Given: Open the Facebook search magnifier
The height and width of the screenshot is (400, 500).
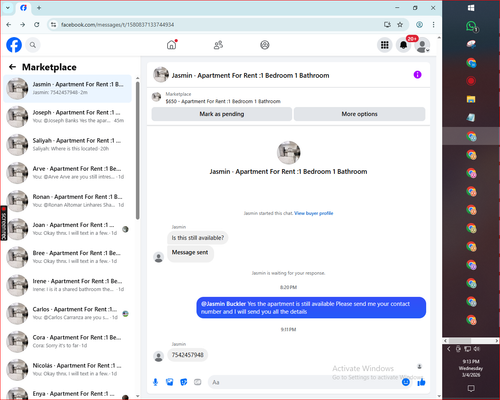Looking at the screenshot, I should [x=33, y=45].
